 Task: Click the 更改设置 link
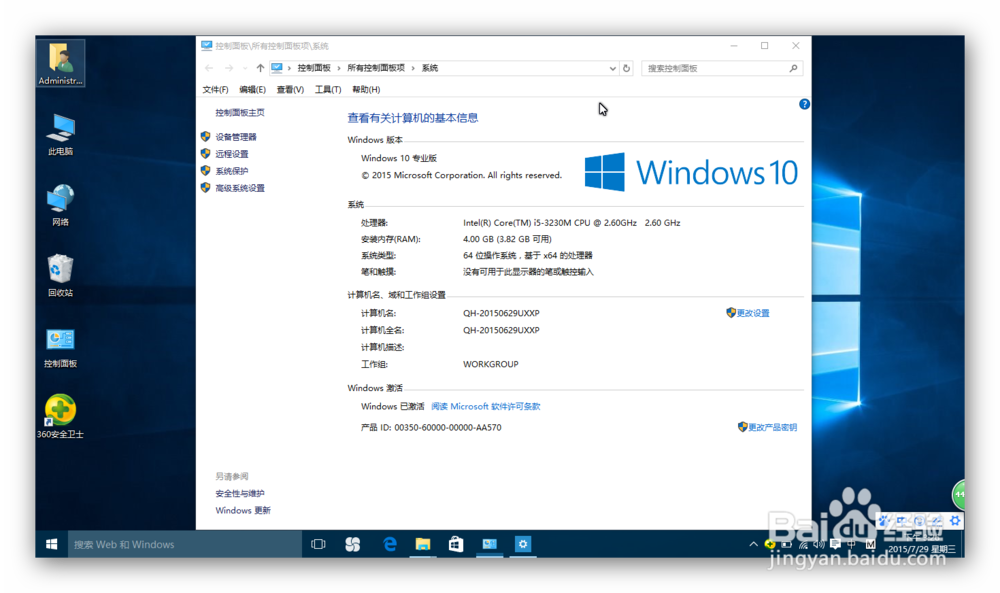[x=753, y=313]
